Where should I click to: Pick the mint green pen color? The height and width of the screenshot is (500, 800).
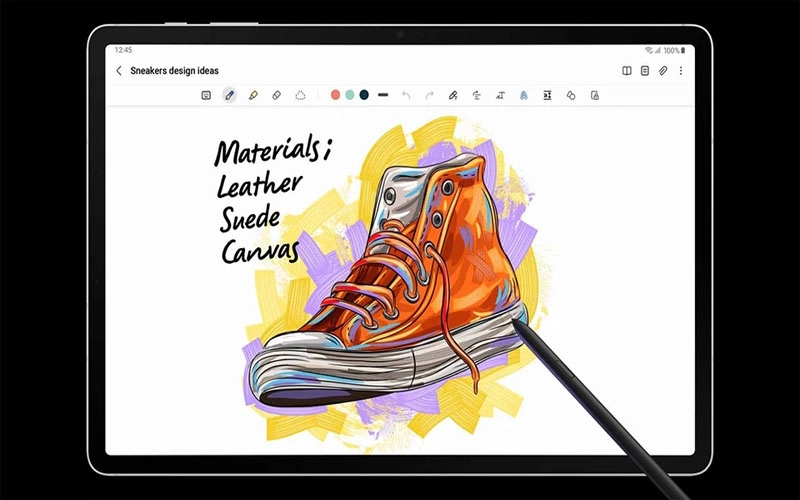(349, 95)
